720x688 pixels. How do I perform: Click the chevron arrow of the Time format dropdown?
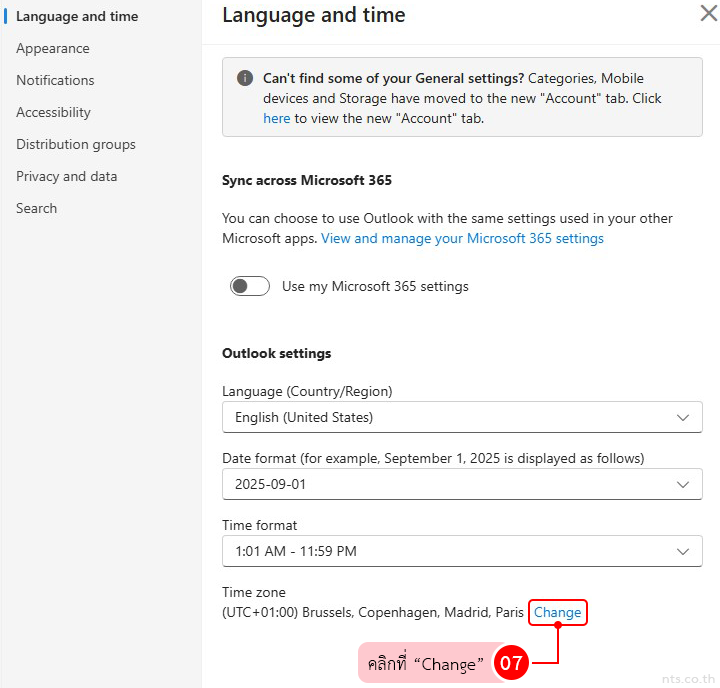tap(683, 551)
